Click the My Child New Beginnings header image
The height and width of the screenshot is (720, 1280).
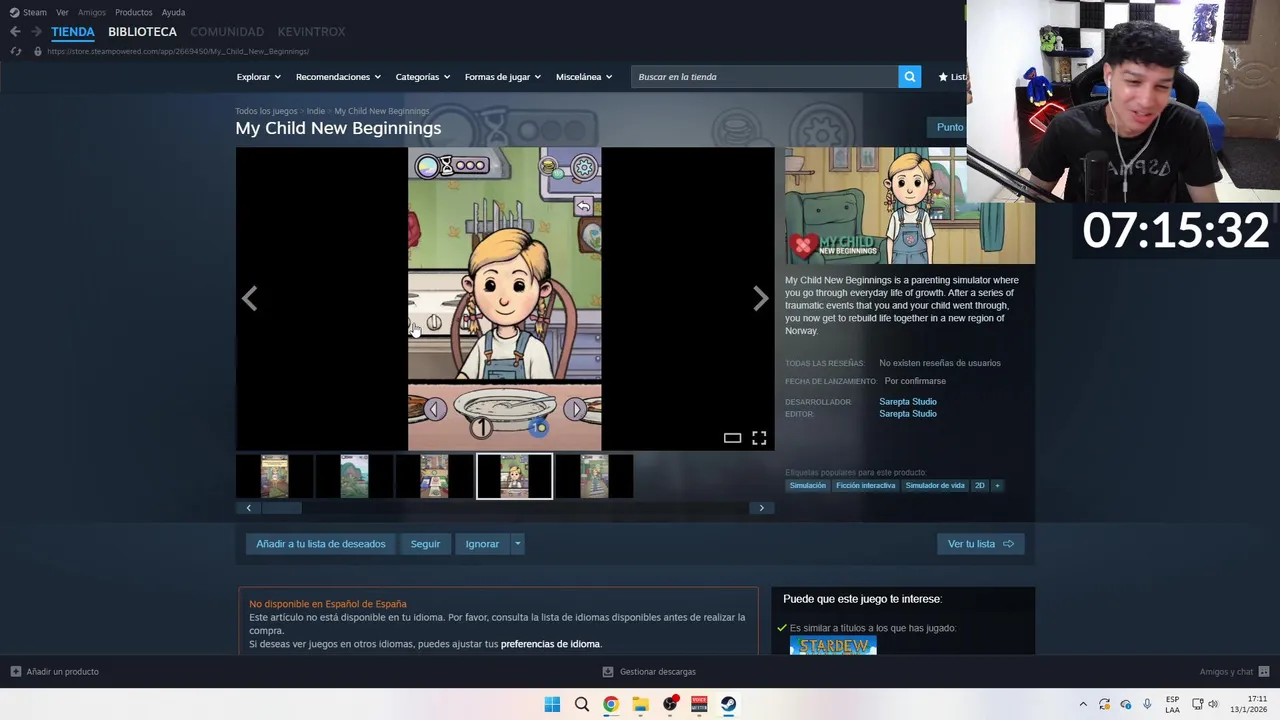click(x=910, y=206)
